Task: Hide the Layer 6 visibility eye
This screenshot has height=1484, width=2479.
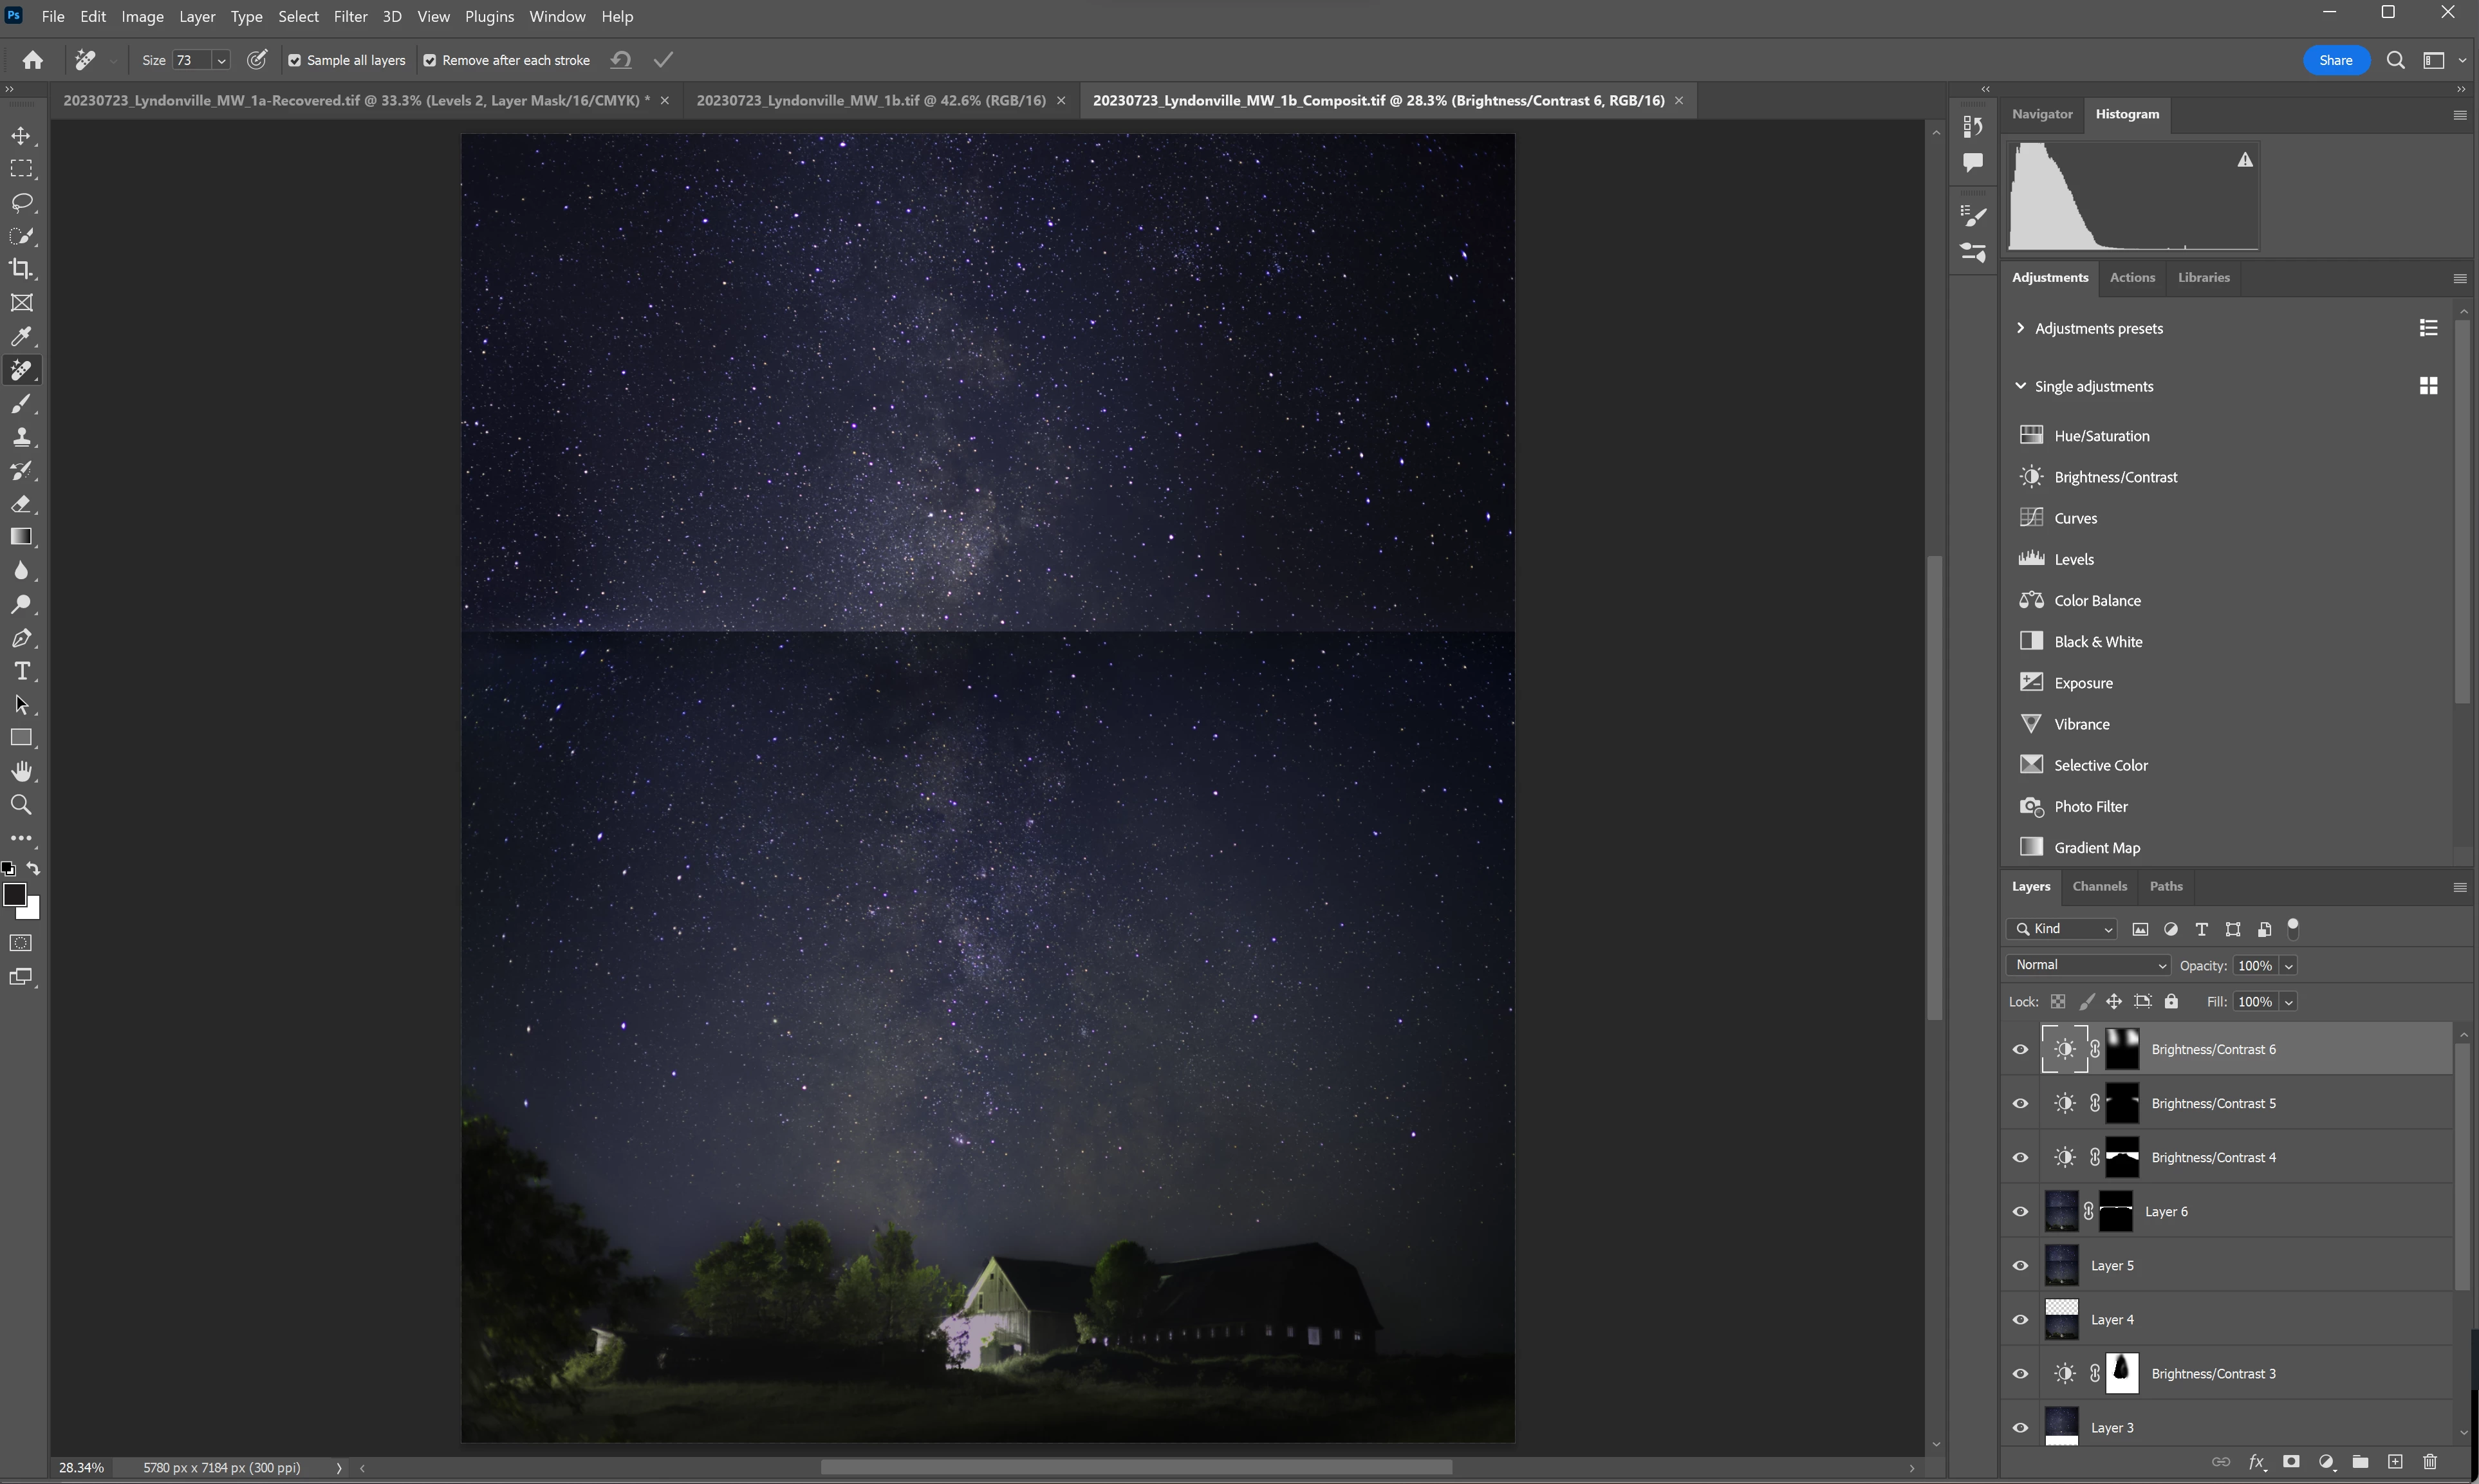Action: click(x=2020, y=1211)
